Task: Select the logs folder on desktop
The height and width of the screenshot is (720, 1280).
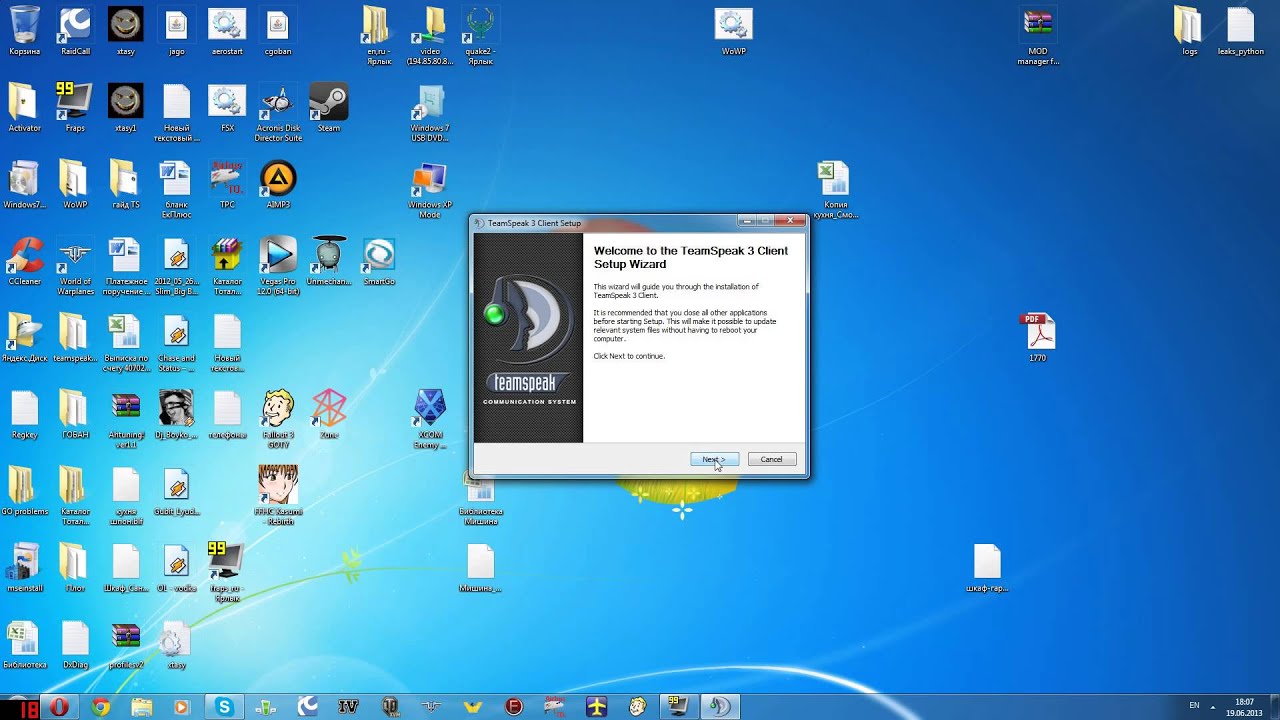Action: [x=1189, y=31]
